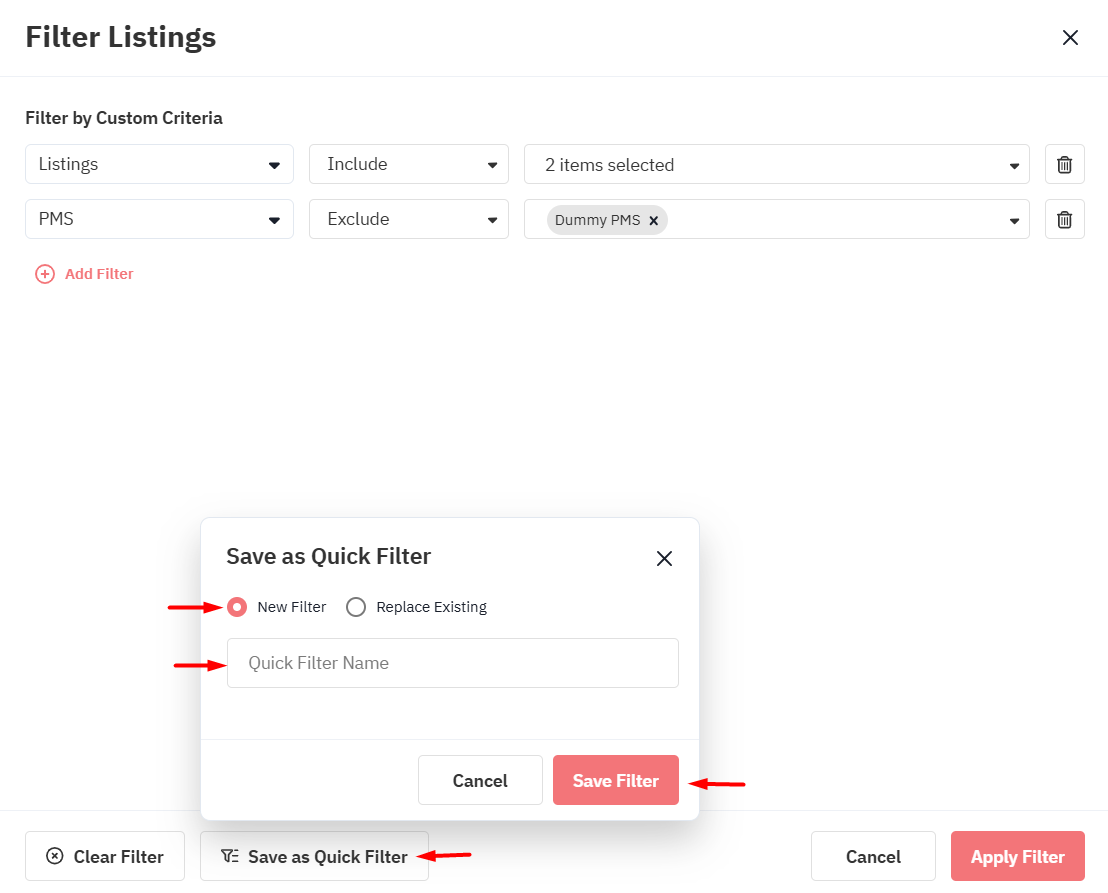Click the plus icon next to Add Filter
The width and height of the screenshot is (1108, 893).
[45, 274]
